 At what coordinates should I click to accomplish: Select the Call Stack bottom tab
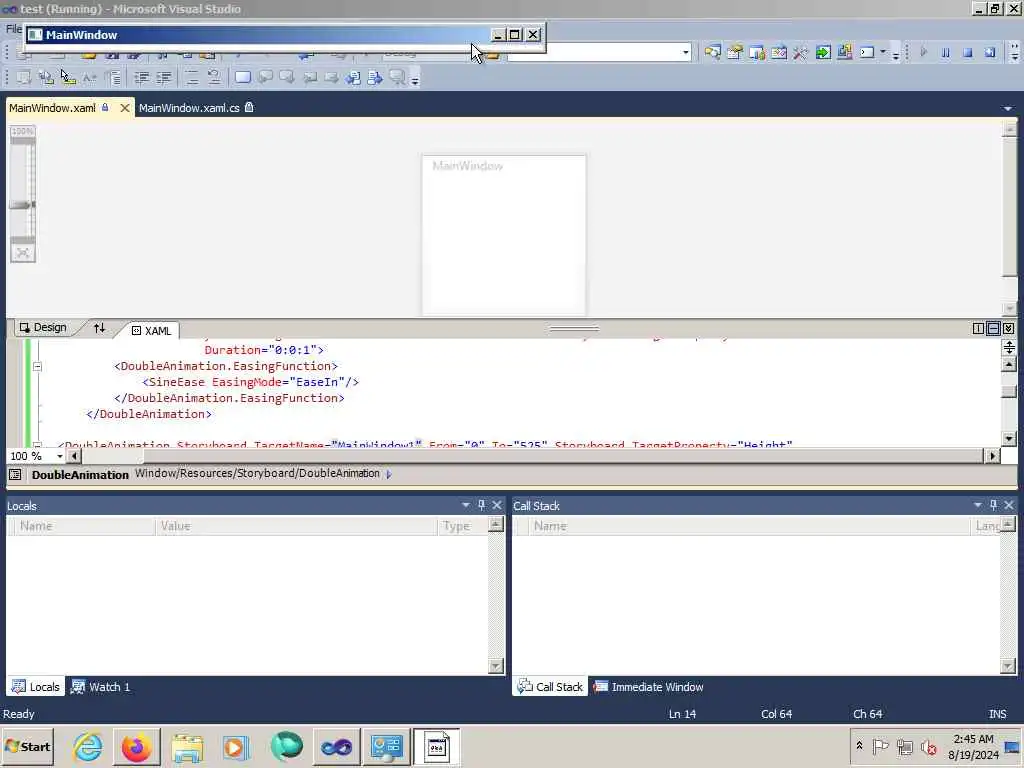550,686
